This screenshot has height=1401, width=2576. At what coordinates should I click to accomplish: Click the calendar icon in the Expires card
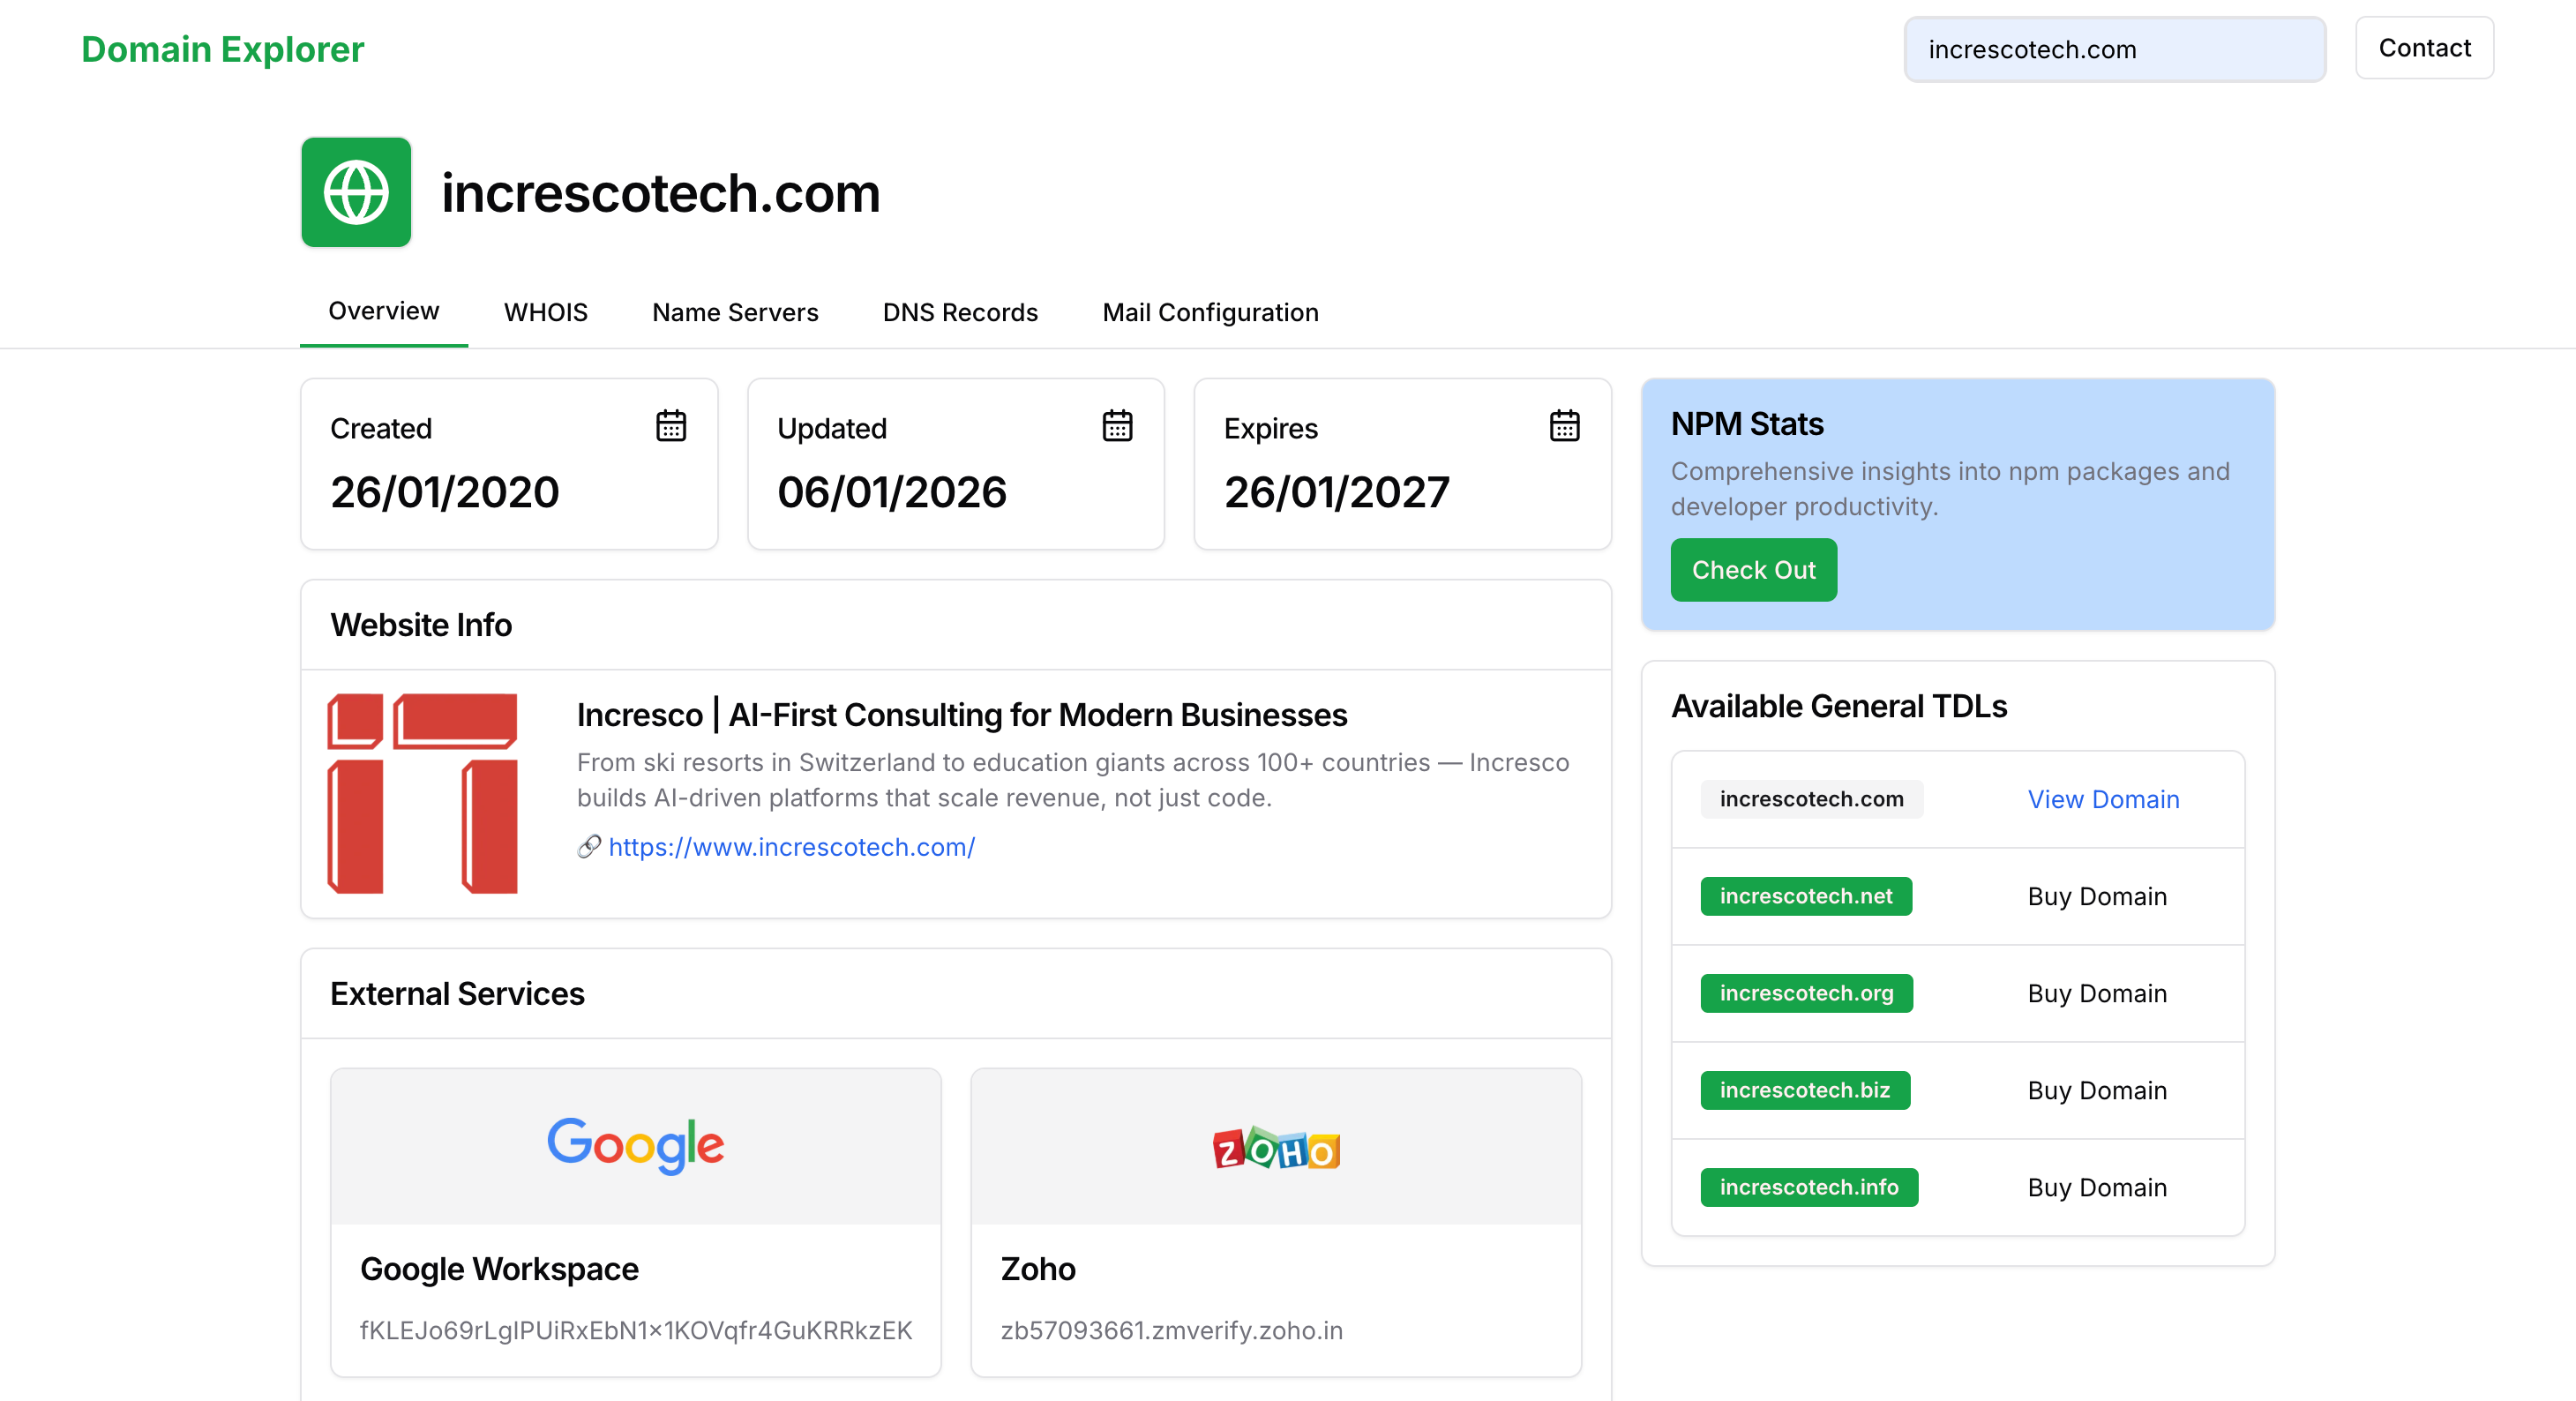(1564, 426)
